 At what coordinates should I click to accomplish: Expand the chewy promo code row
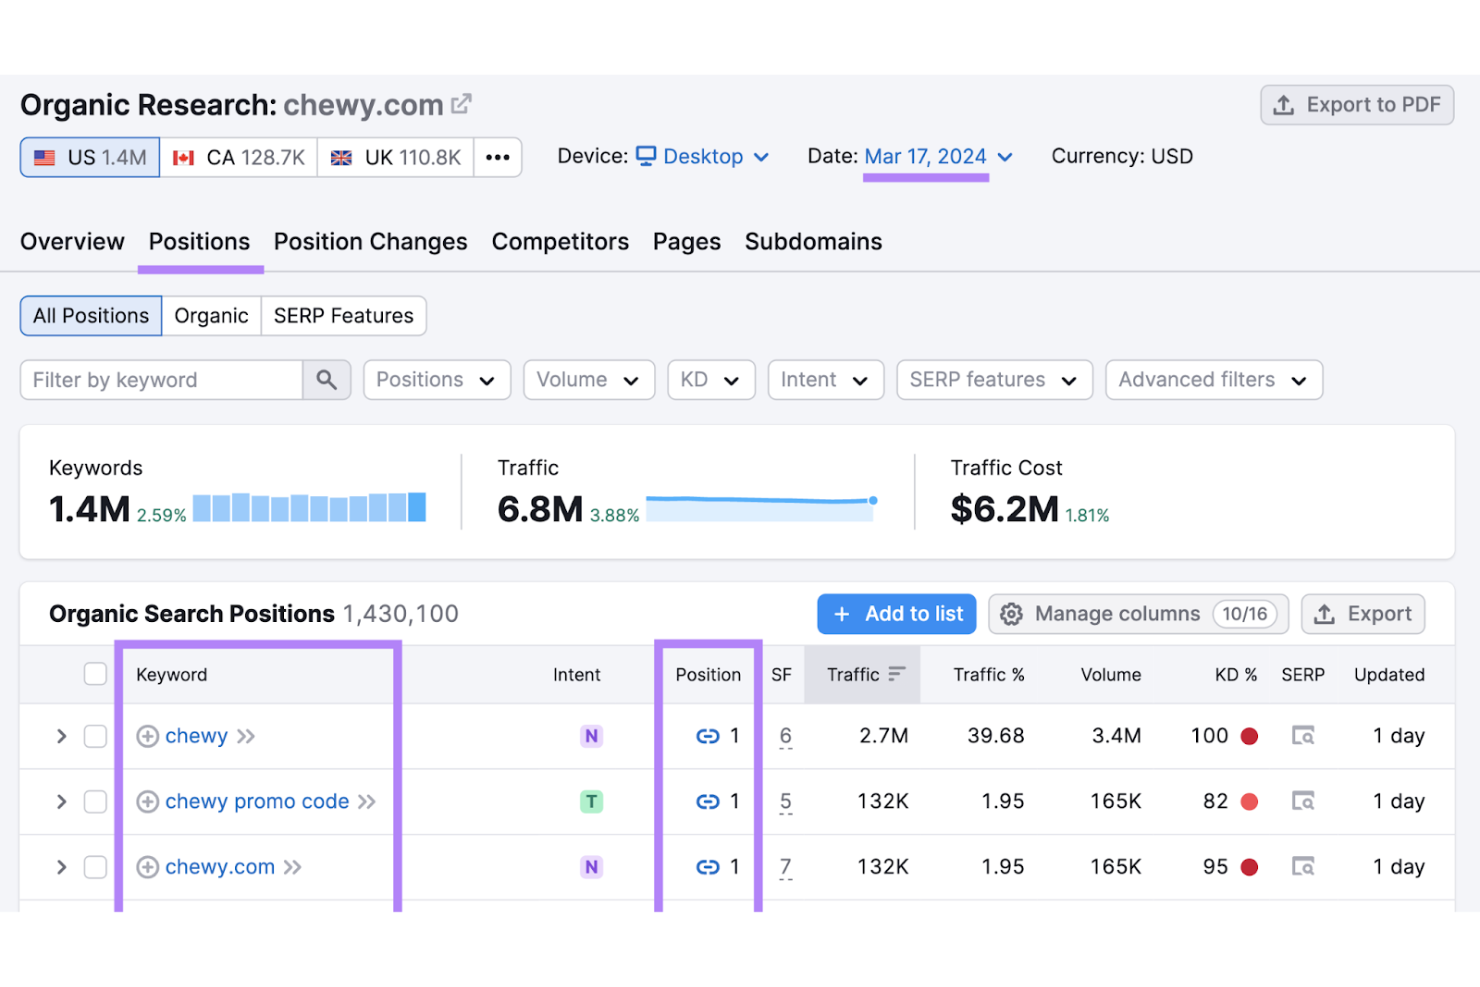pos(61,802)
